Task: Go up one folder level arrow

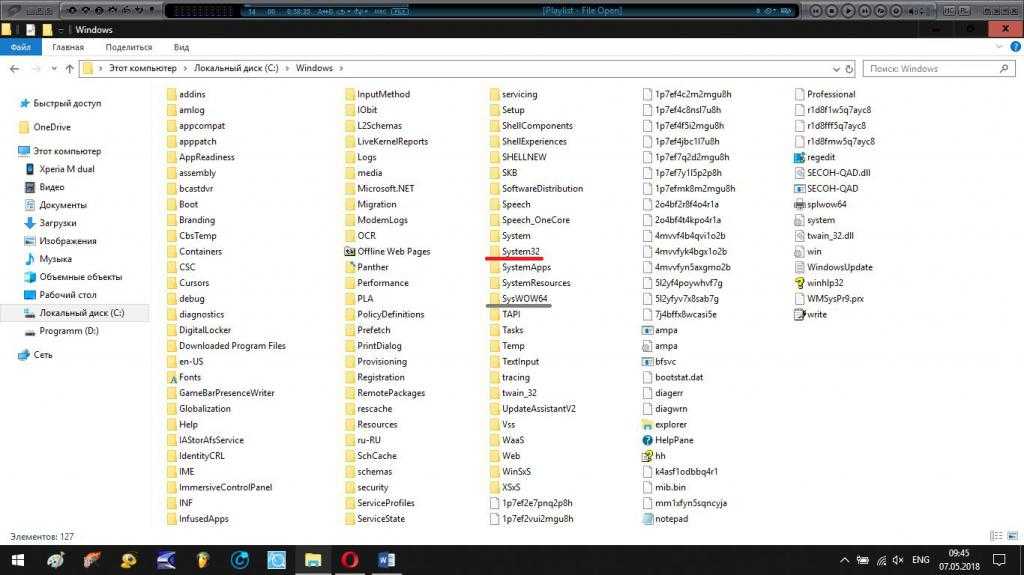Action: pyautogui.click(x=69, y=69)
